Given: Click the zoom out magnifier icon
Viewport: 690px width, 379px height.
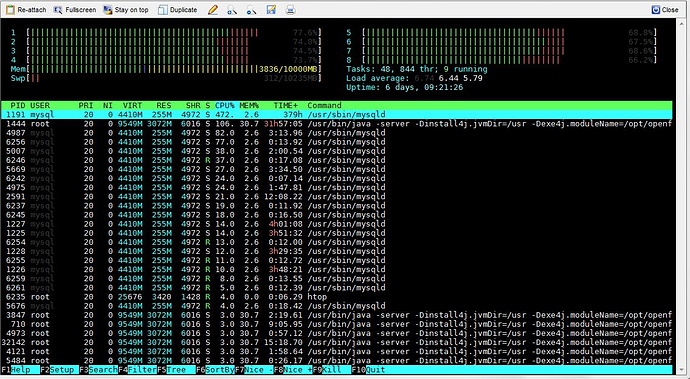Looking at the screenshot, I should click(x=251, y=10).
